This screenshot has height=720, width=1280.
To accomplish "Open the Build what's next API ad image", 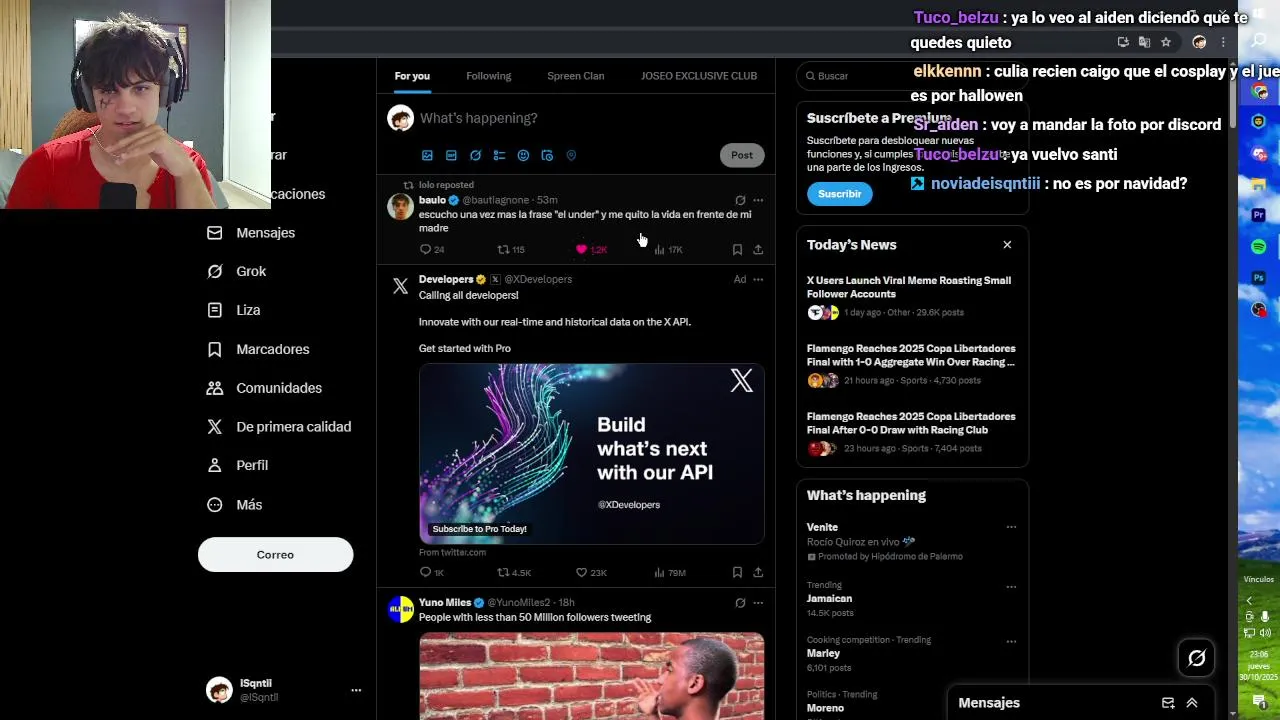I will pos(592,453).
